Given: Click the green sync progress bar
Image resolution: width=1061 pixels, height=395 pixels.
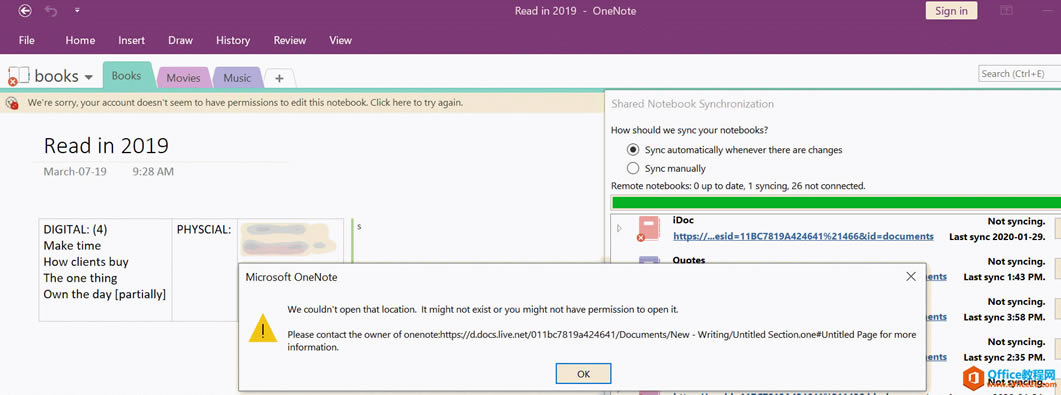Looking at the screenshot, I should click(836, 202).
